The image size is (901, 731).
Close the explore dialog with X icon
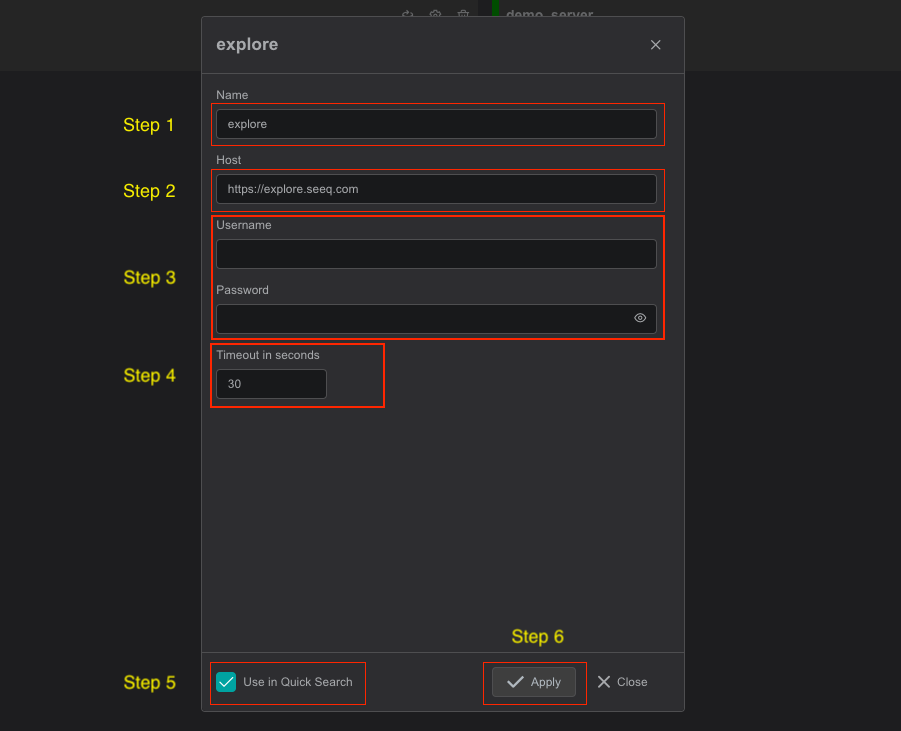point(655,45)
